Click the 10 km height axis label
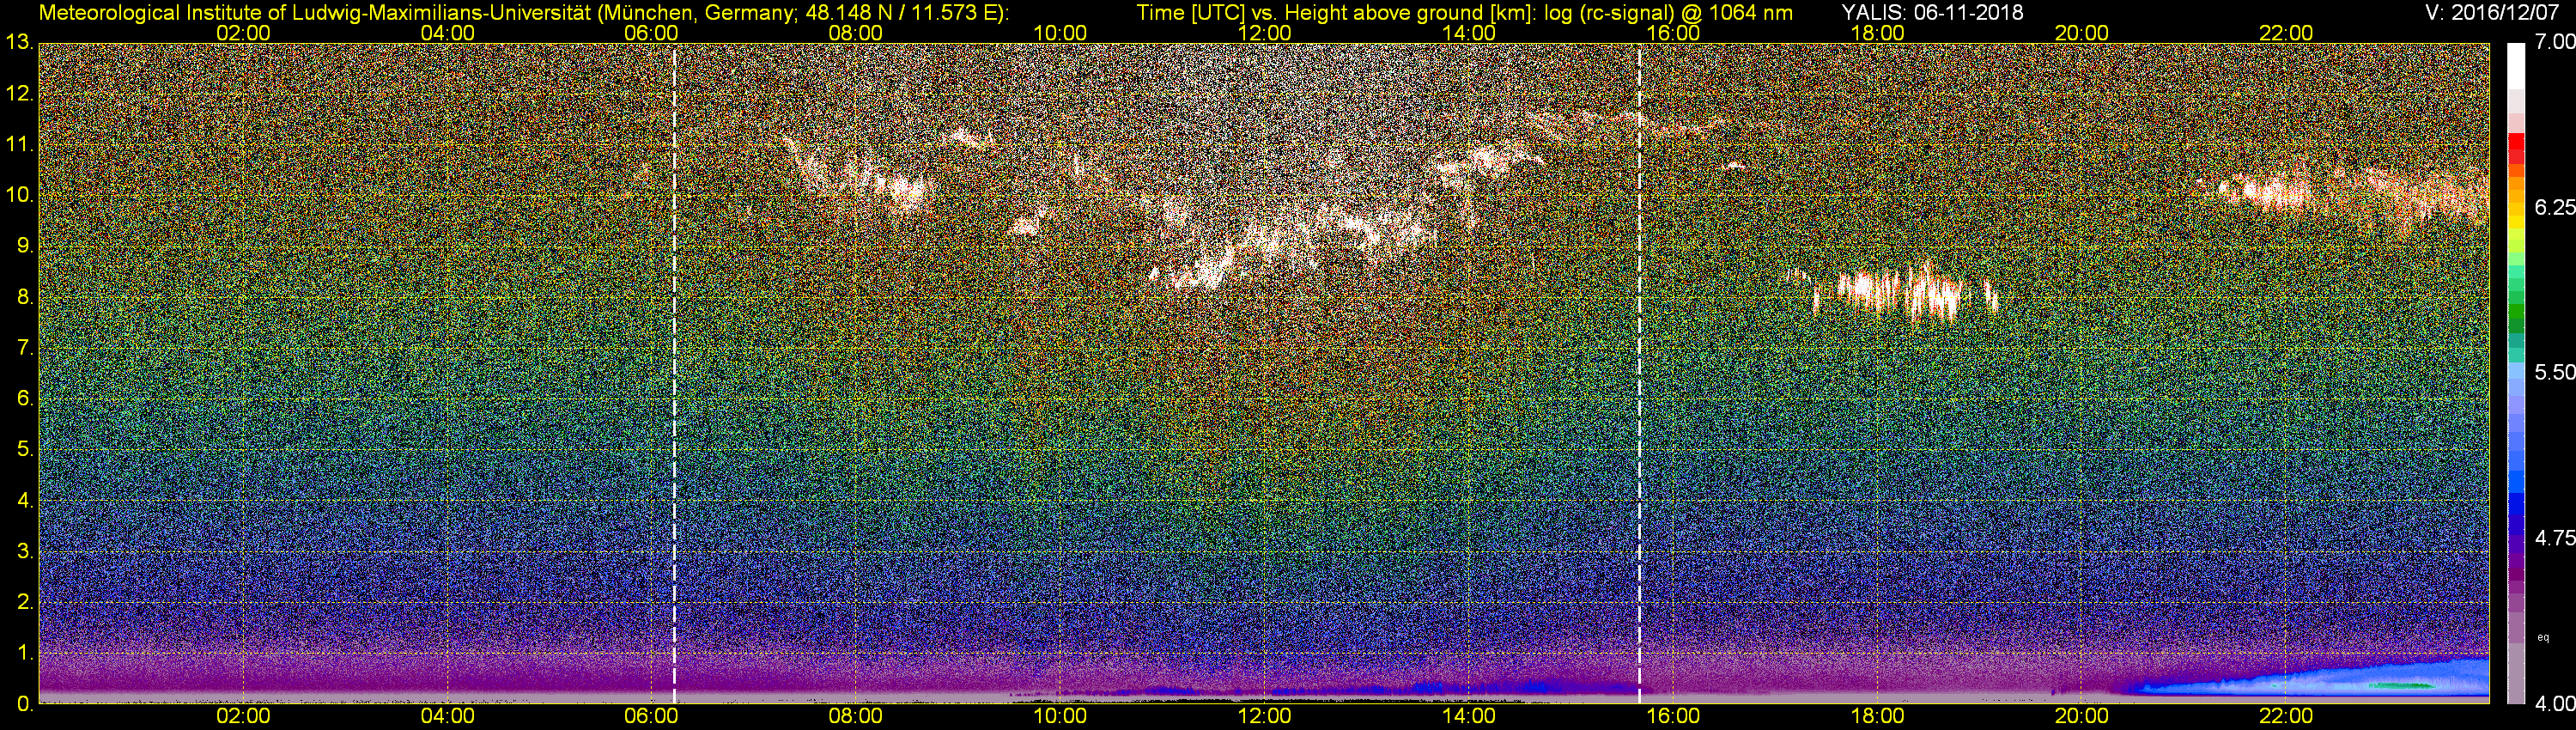The width and height of the screenshot is (2576, 730). pyautogui.click(x=19, y=195)
